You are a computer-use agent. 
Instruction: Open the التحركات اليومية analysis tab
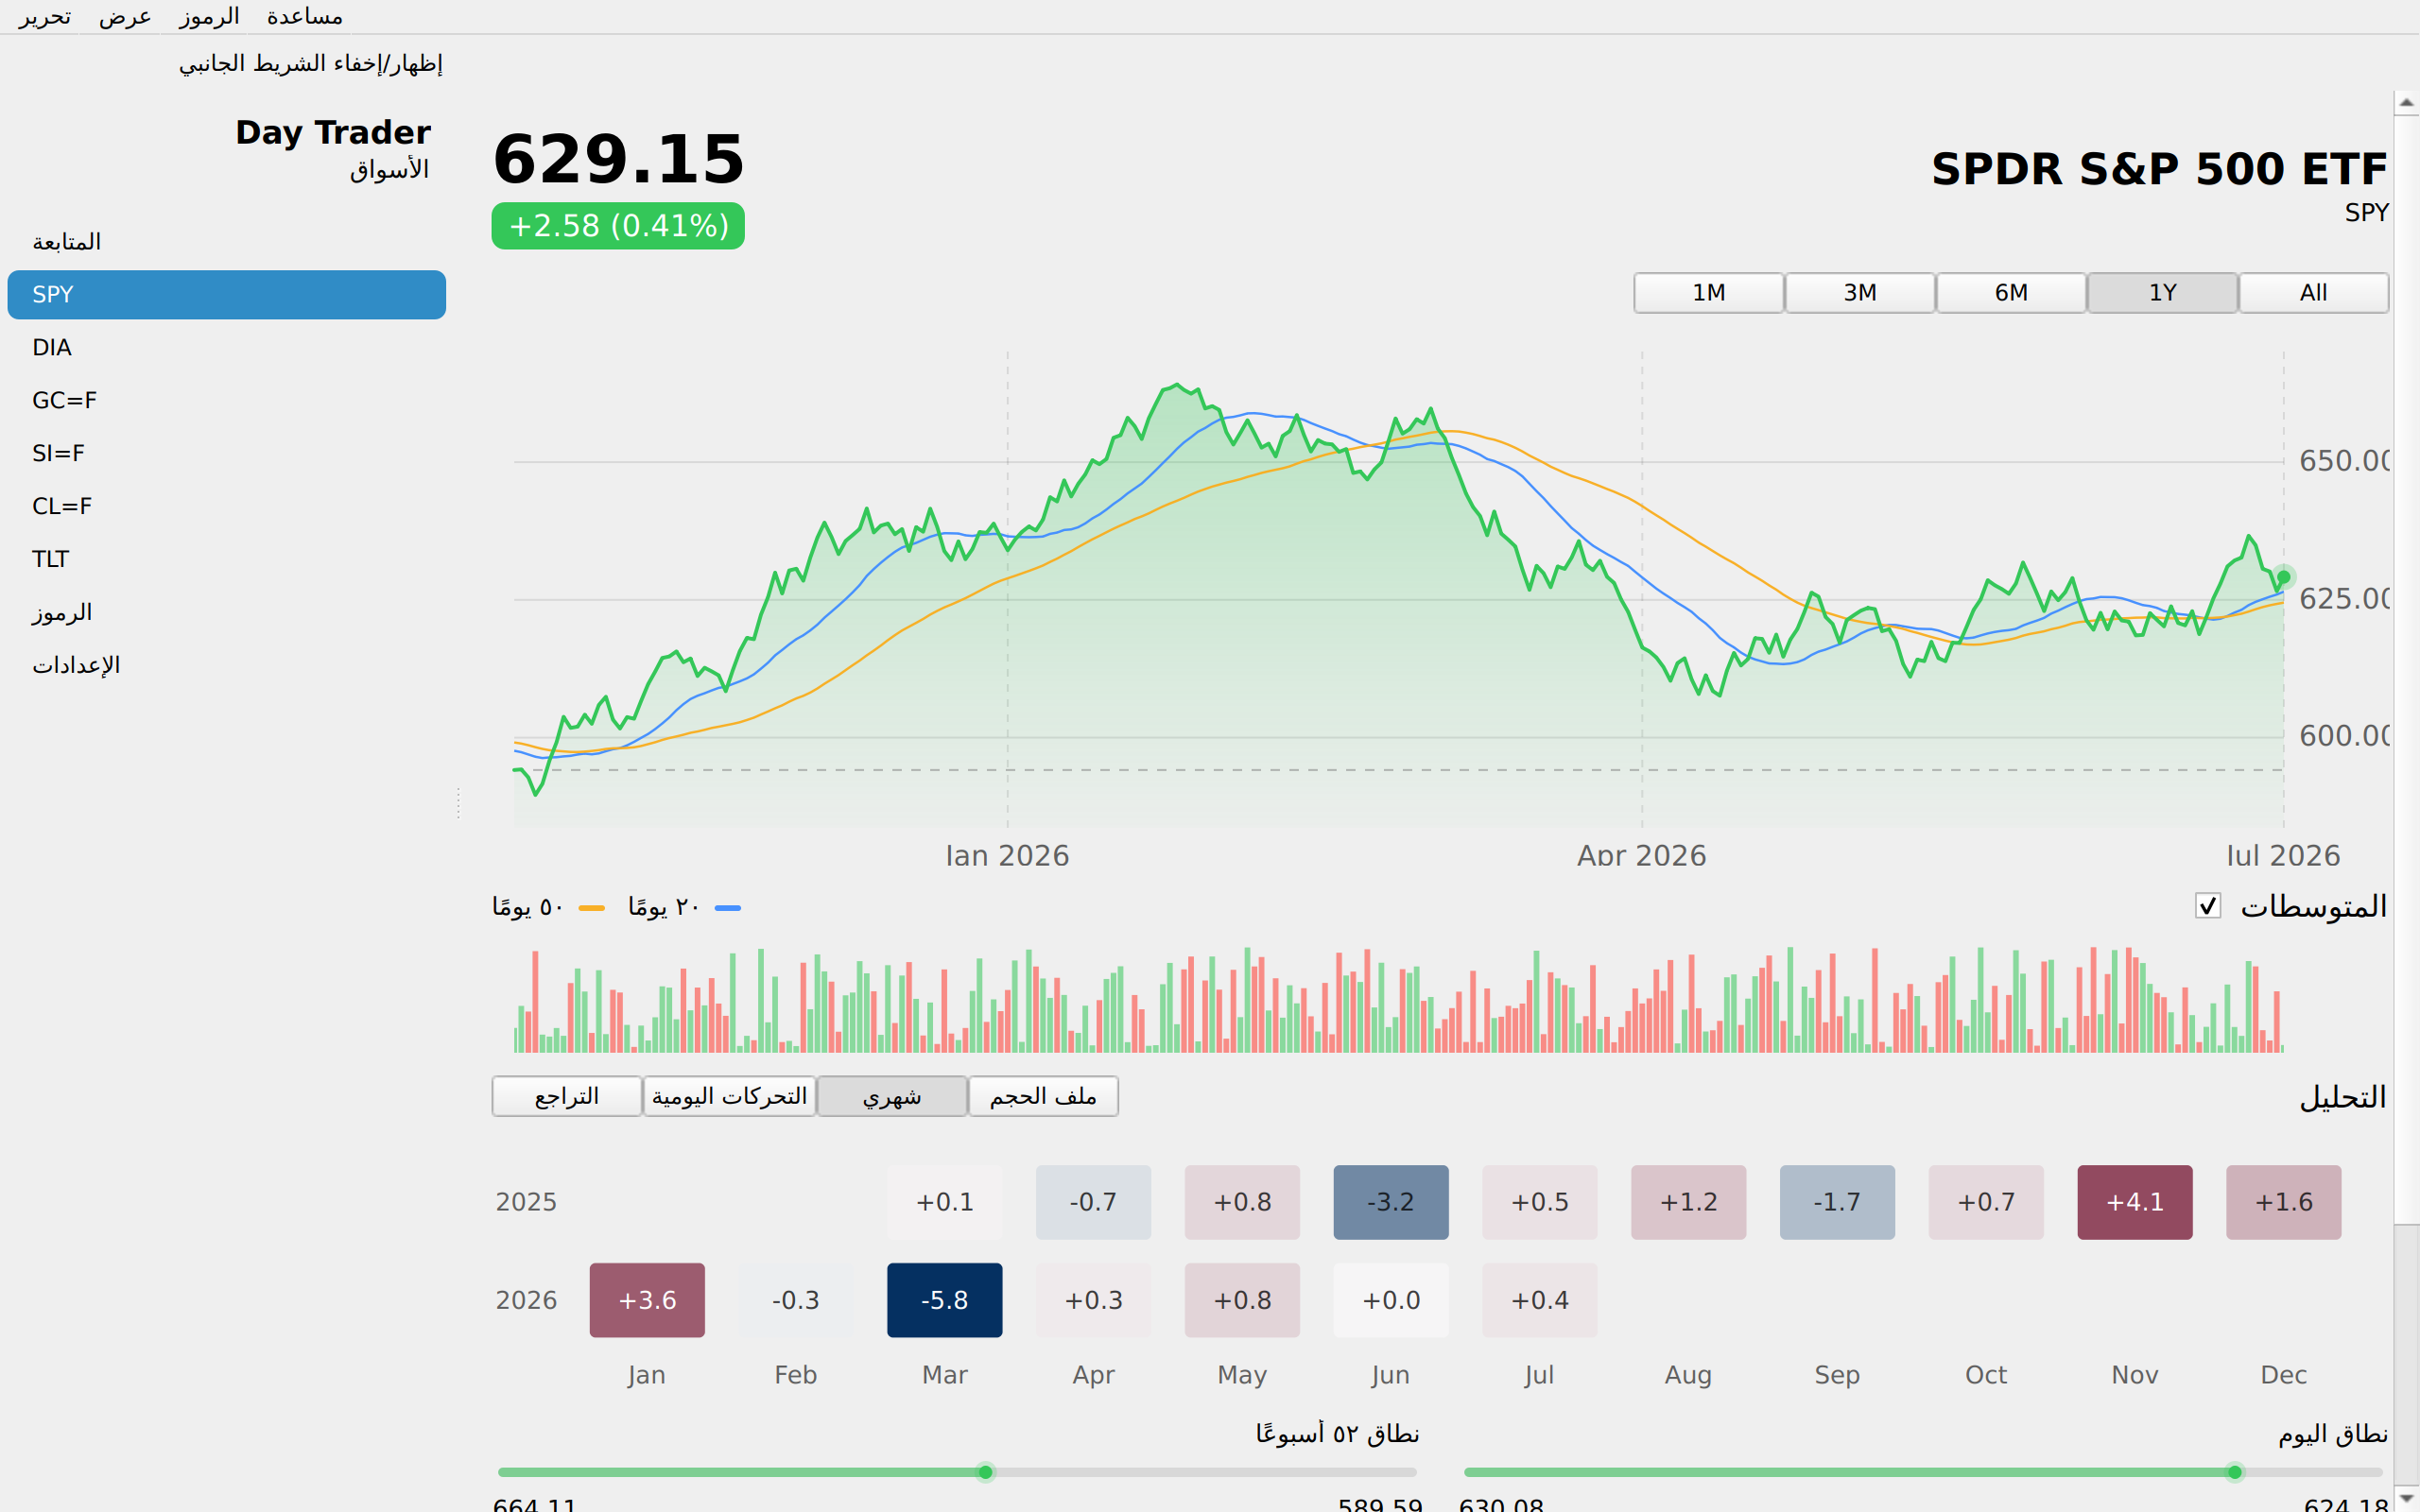click(729, 1097)
